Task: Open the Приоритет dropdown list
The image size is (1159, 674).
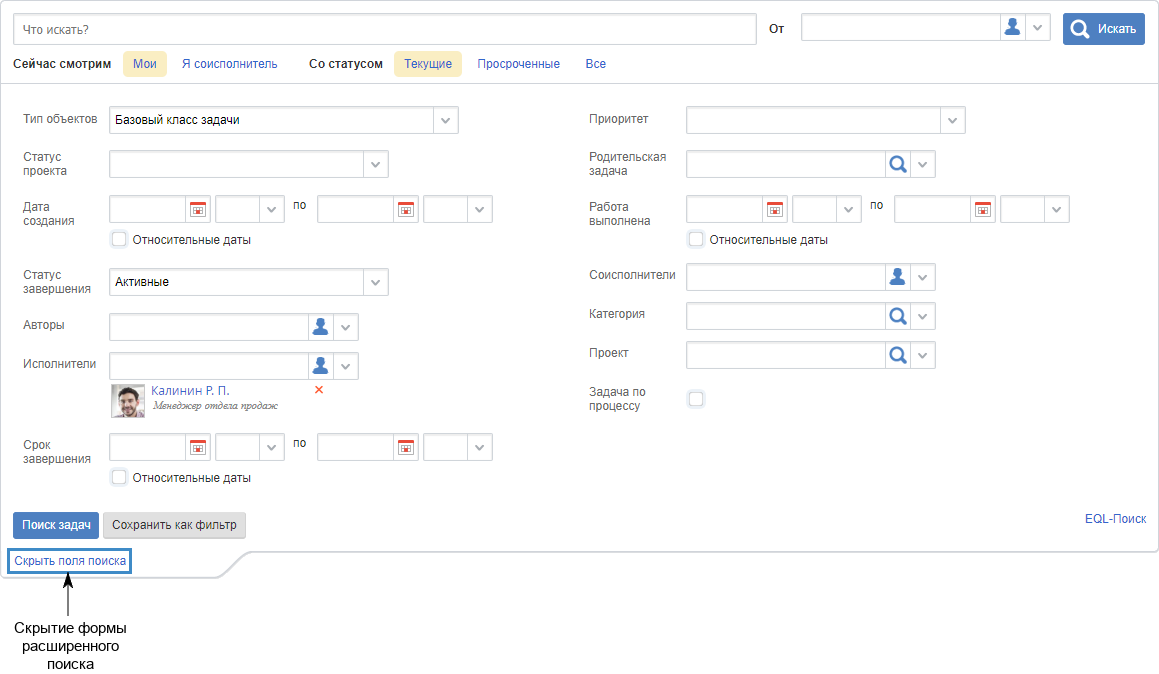Action: [x=953, y=120]
